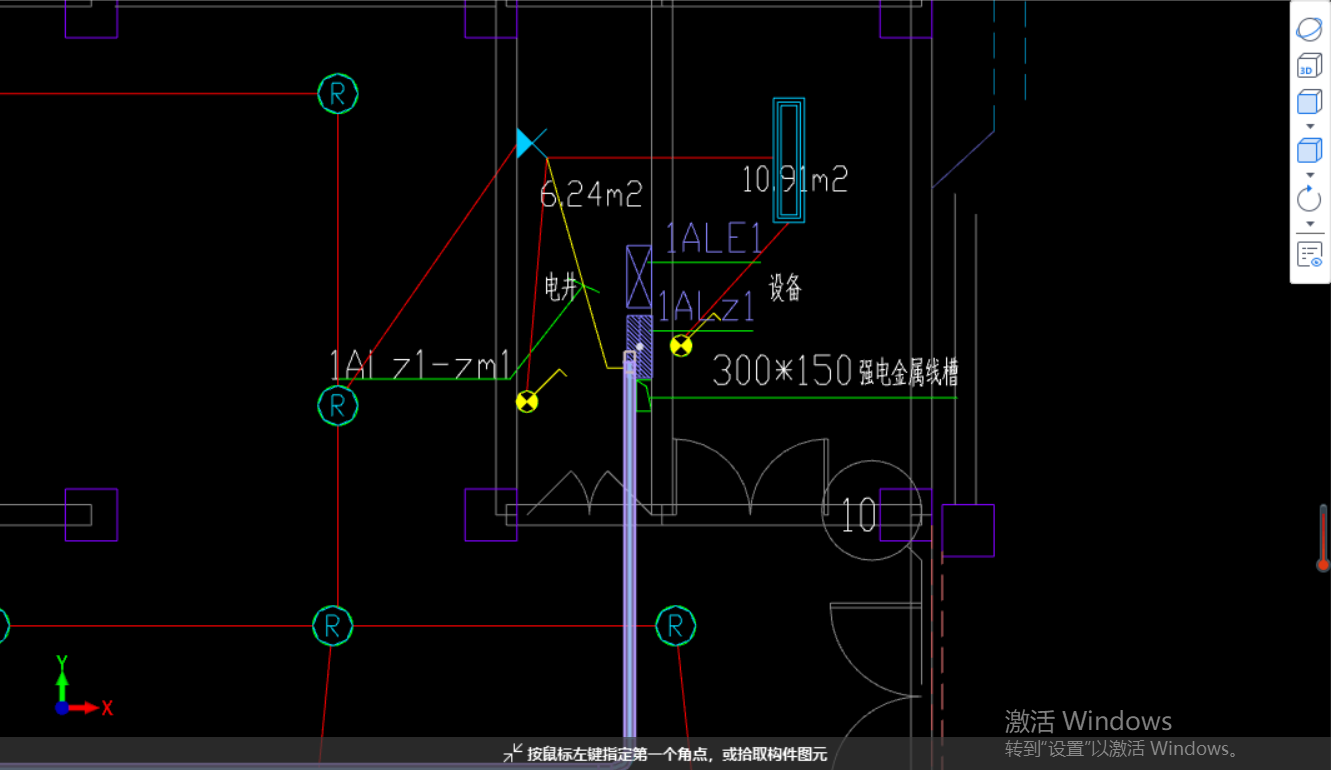Click the 强电金属线槽 annotation text
The height and width of the screenshot is (770, 1331).
coord(909,373)
